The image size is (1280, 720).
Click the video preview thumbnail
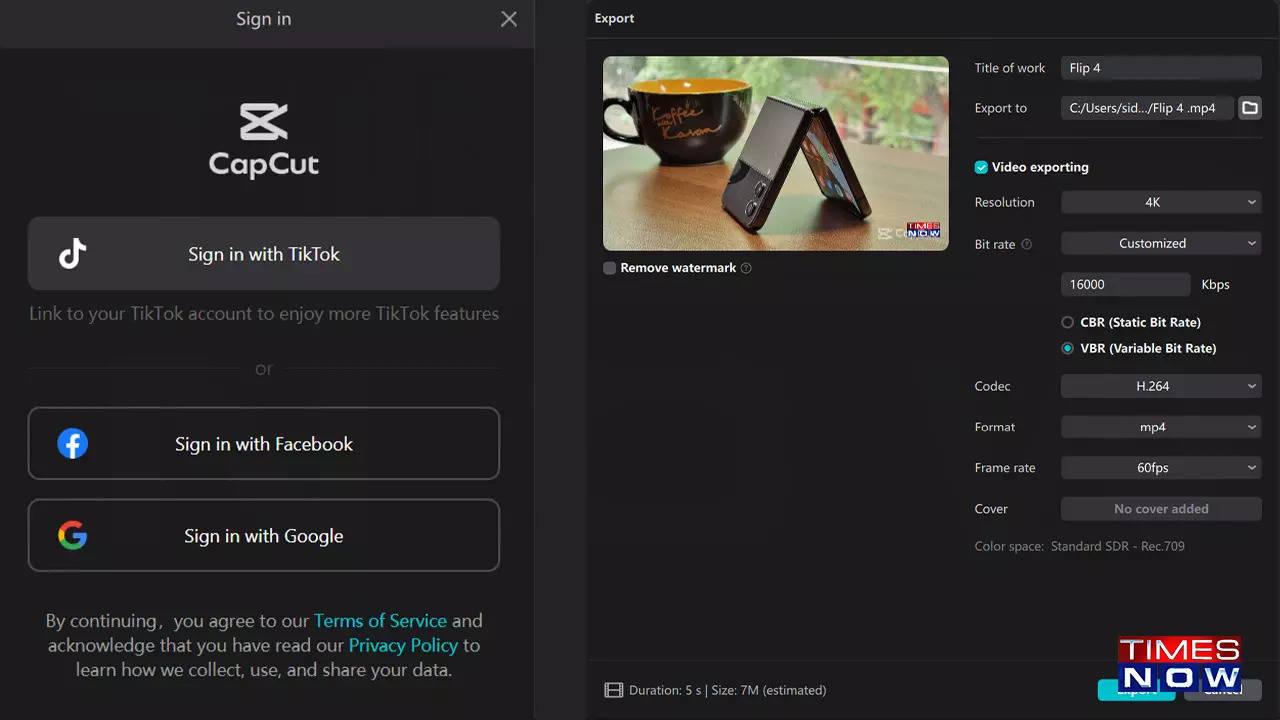click(x=776, y=153)
